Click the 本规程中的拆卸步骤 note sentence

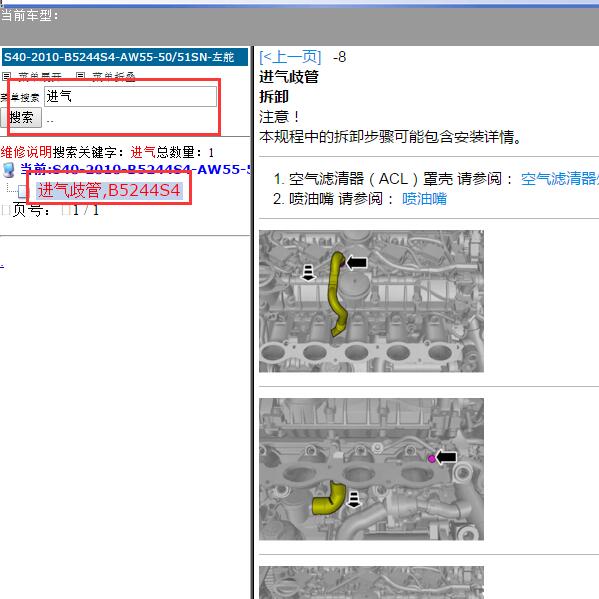pos(390,137)
